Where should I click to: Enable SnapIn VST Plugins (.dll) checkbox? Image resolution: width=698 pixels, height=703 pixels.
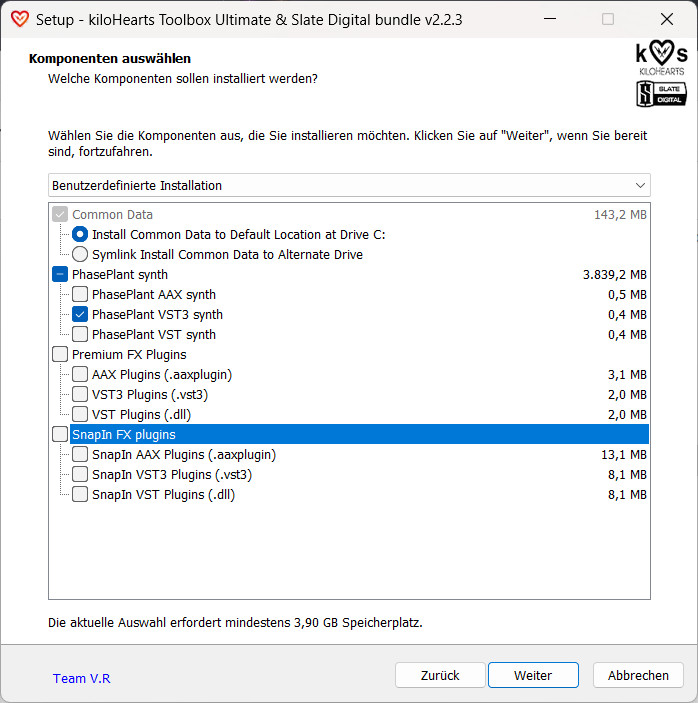(80, 495)
